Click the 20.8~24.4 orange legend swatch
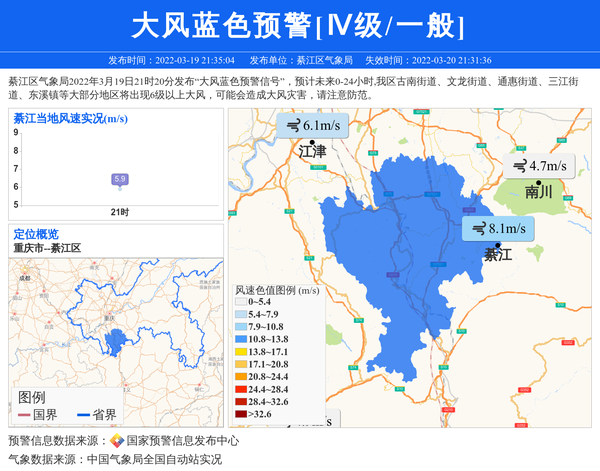The image size is (600, 471). coord(241,376)
